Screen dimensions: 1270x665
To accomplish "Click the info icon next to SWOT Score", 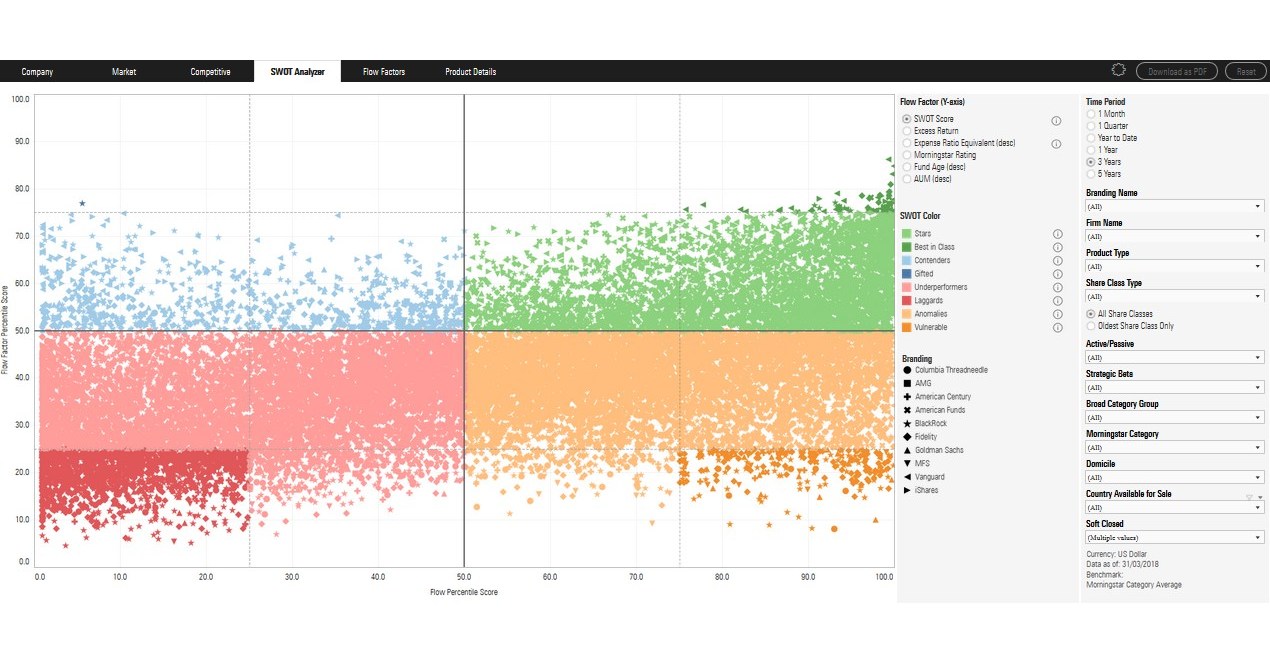I will tap(1057, 119).
